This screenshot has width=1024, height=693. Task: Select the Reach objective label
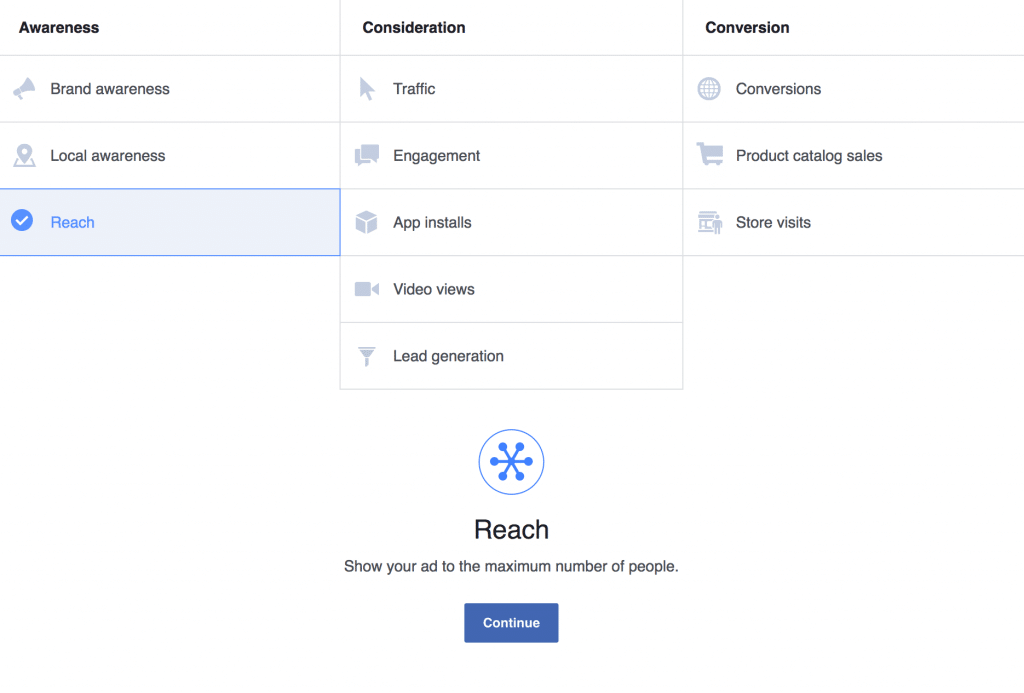tap(72, 222)
